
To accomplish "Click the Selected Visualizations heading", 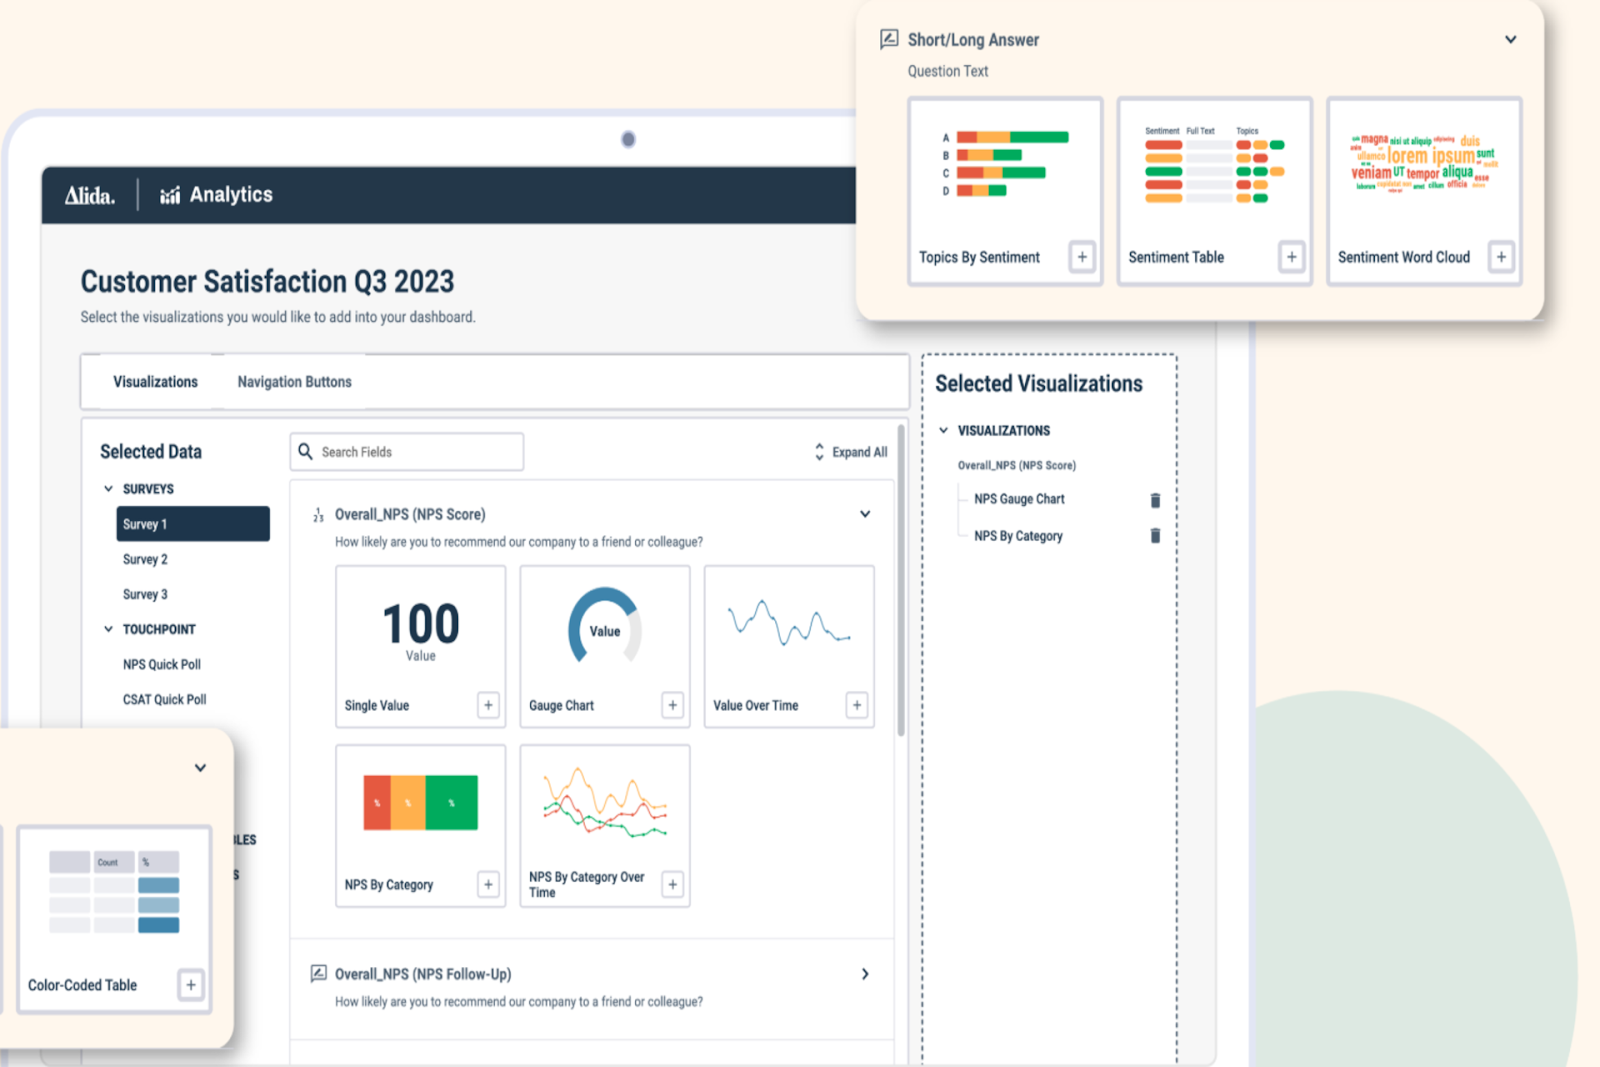I will [1038, 384].
